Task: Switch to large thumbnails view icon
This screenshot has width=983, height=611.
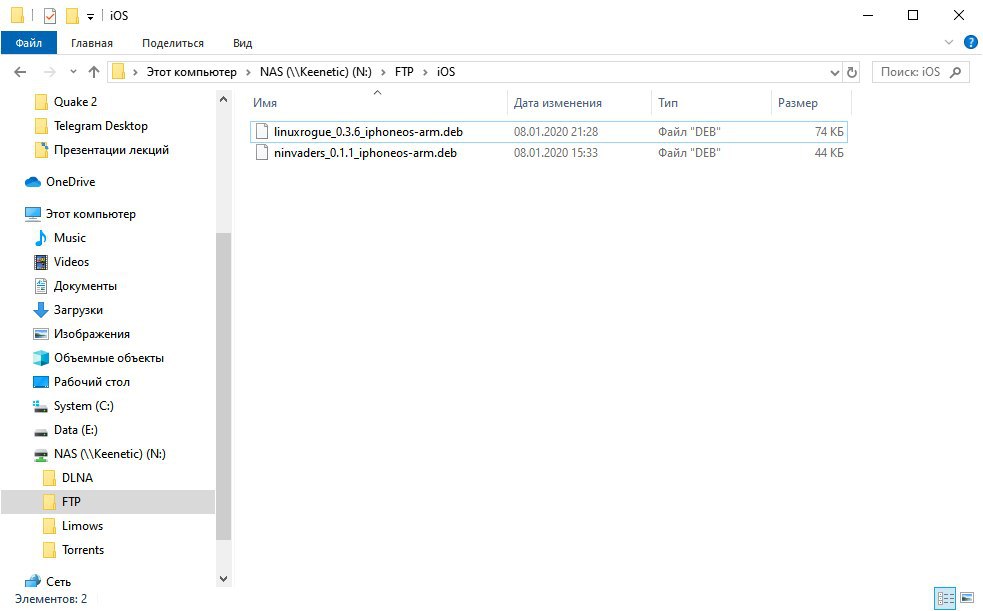Action: [x=967, y=597]
